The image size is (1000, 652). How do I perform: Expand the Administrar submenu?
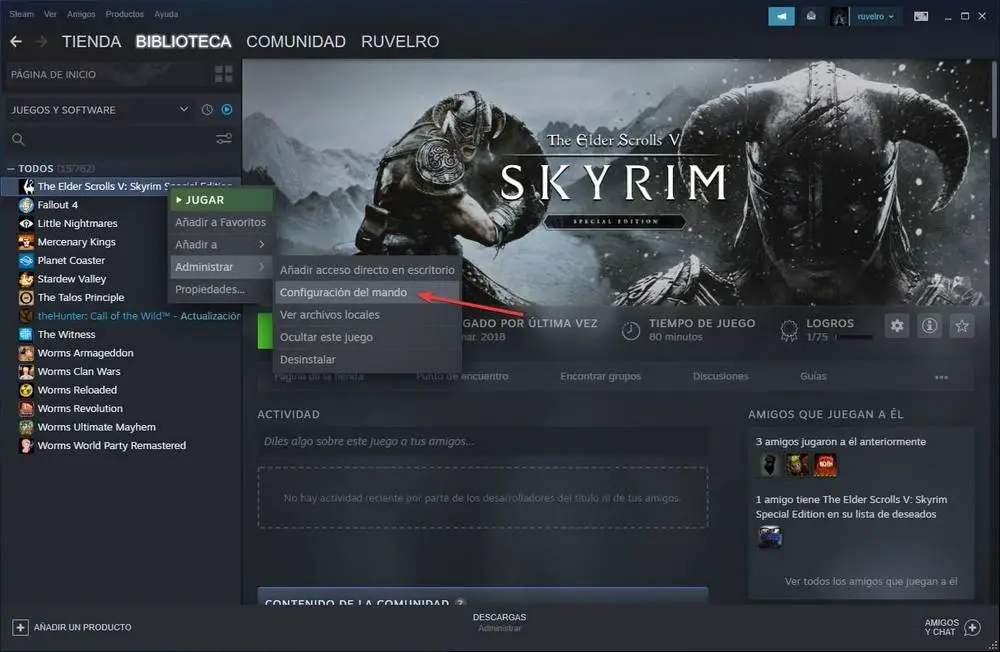[x=221, y=267]
